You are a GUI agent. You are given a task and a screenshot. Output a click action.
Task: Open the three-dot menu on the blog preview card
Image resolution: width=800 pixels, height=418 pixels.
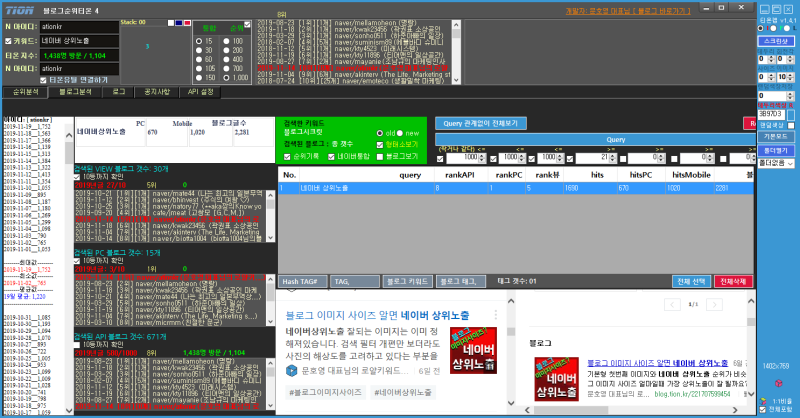pos(495,315)
